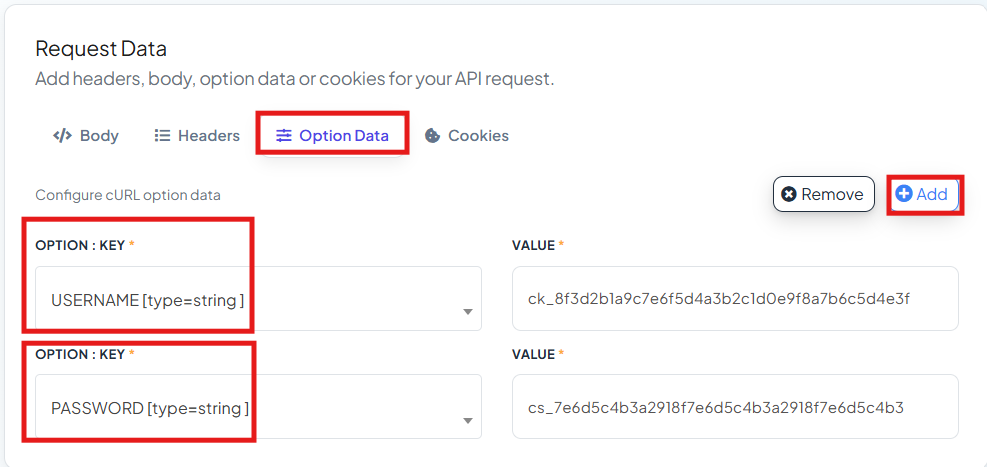Image resolution: width=987 pixels, height=467 pixels.
Task: Open the USERNAME [type=string] key selector
Action: pos(259,298)
